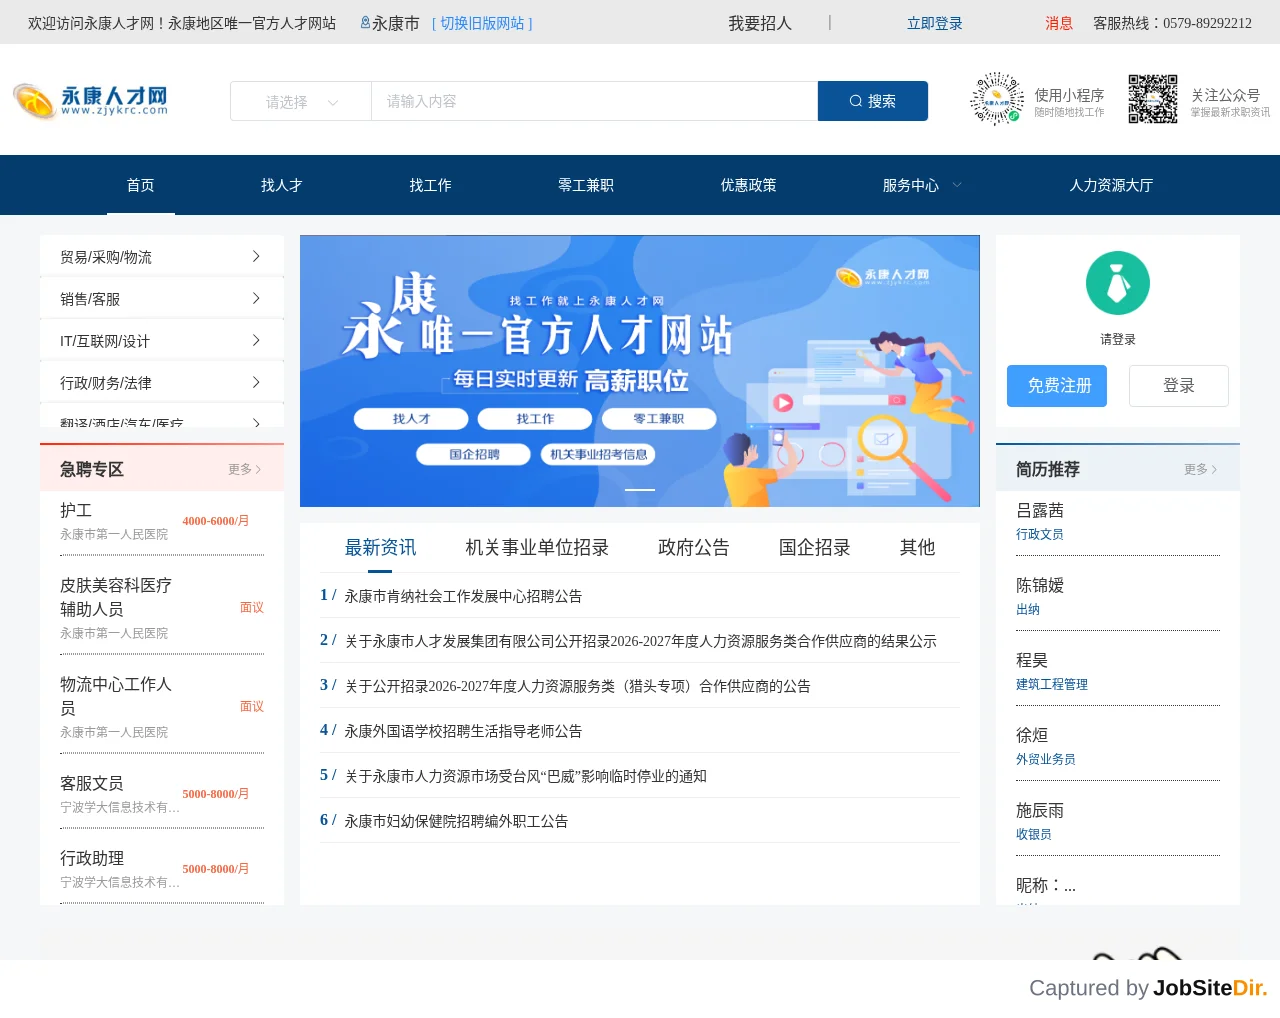This screenshot has width=1280, height=1018.
Task: Open the 找人才 nav item
Action: point(281,185)
